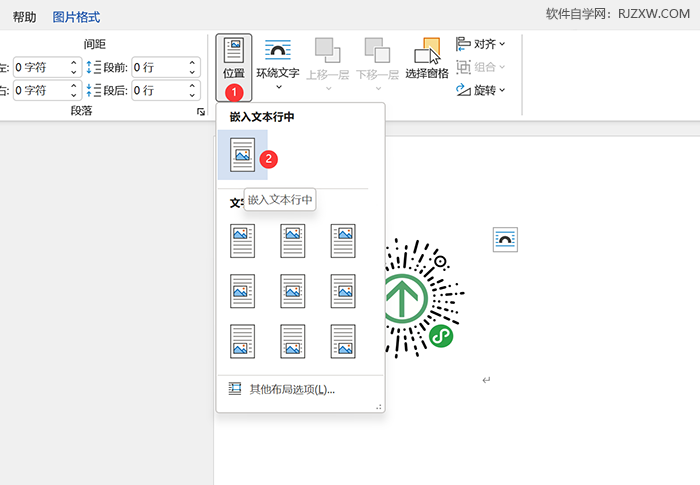Decrease the 段前 spacing with down arrow
This screenshot has height=485, width=700.
[192, 72]
